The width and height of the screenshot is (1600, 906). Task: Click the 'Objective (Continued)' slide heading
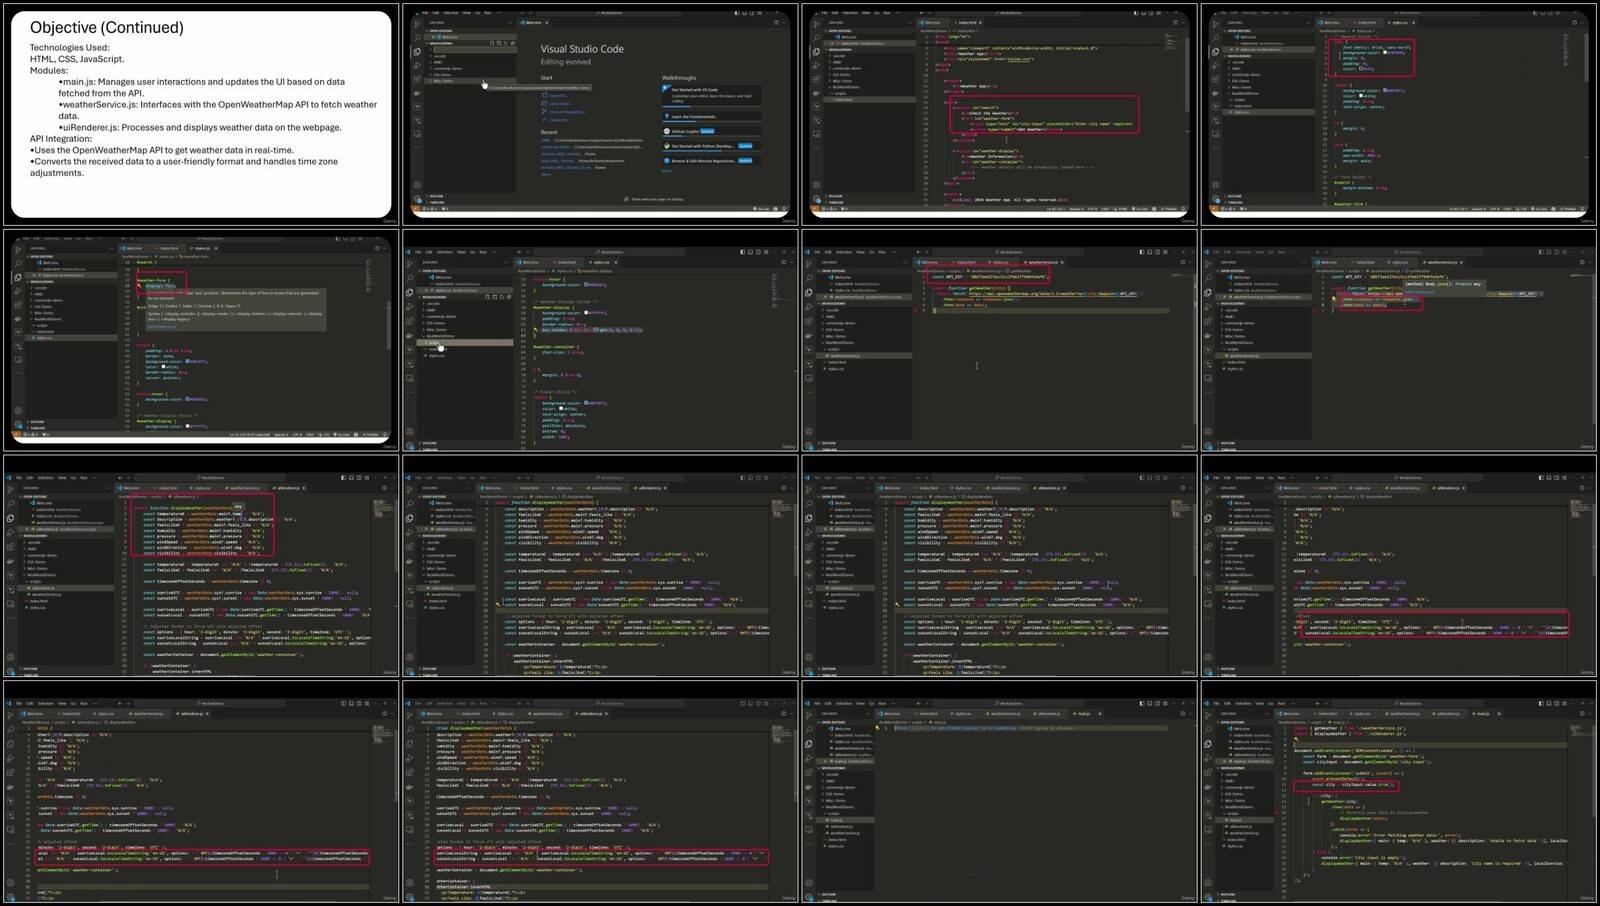[107, 28]
